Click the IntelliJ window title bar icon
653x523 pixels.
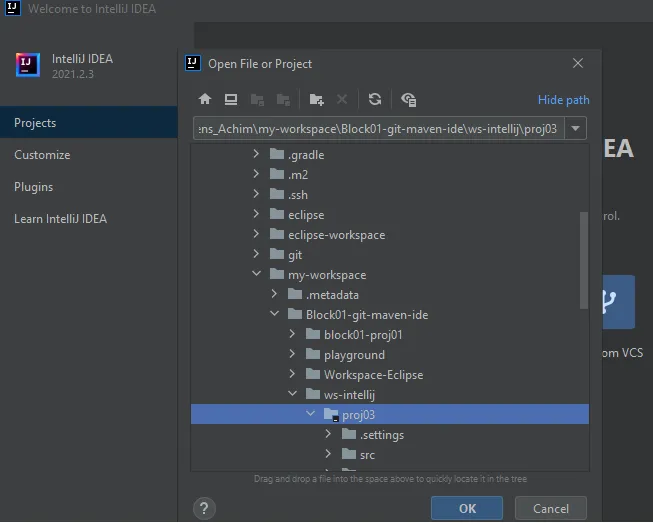(12, 8)
